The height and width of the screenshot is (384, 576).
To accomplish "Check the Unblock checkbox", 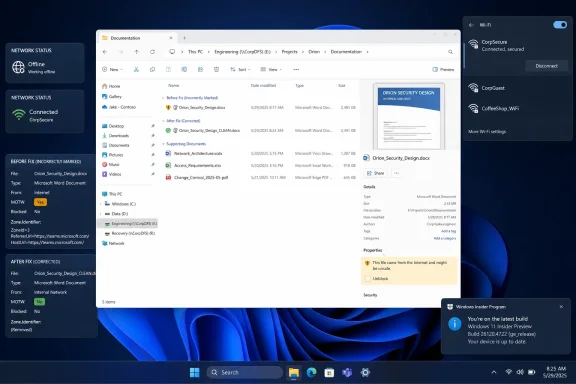I will (368, 279).
